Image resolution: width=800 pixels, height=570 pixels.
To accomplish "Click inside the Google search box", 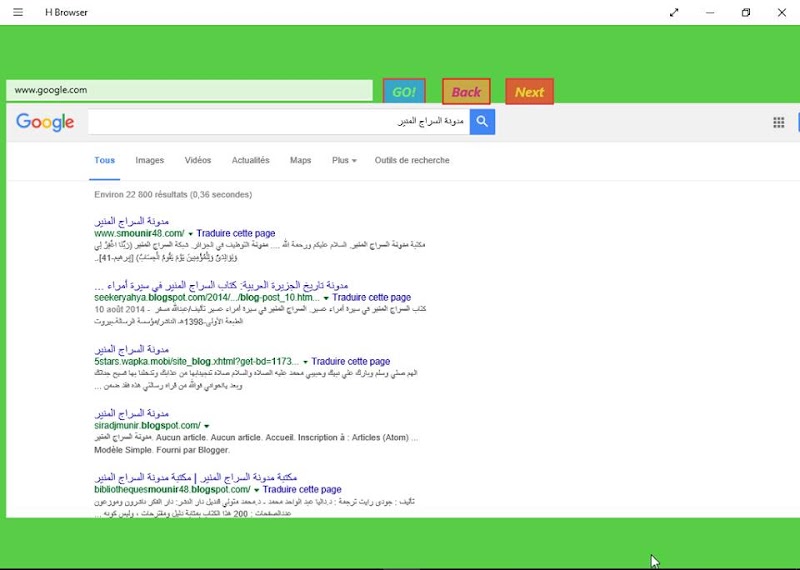I will coord(279,121).
